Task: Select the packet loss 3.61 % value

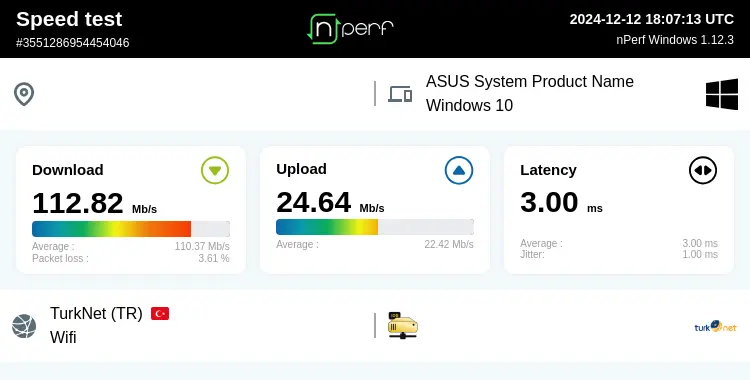Action: click(x=214, y=258)
